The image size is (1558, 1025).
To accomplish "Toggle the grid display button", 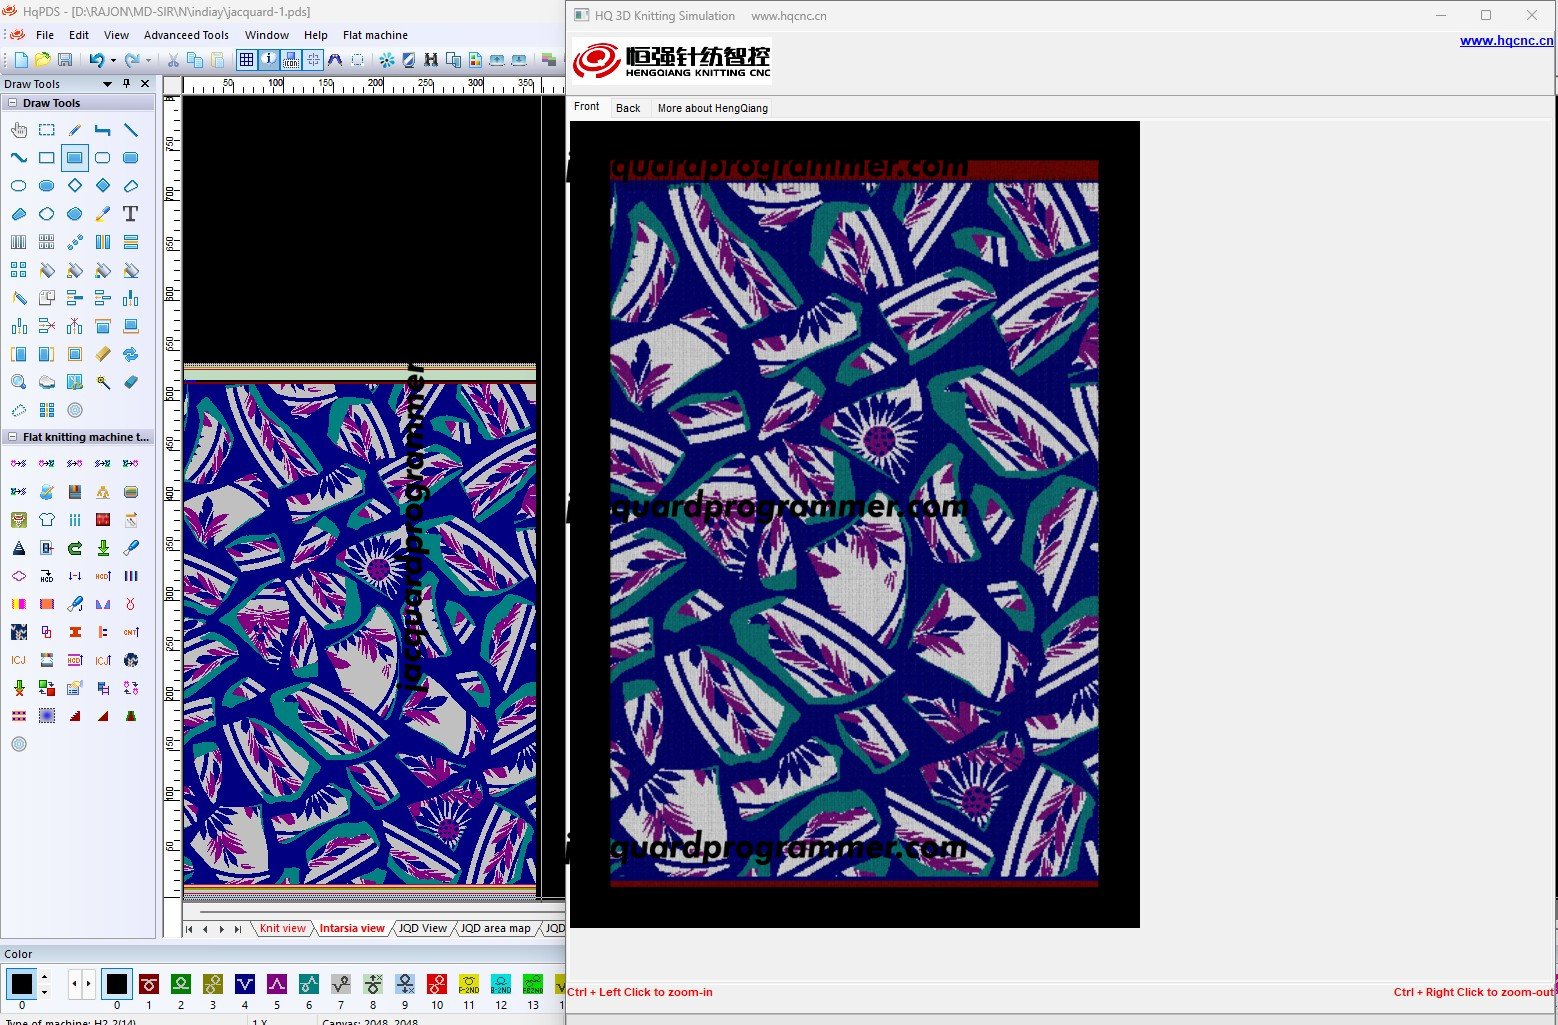I will click(246, 60).
